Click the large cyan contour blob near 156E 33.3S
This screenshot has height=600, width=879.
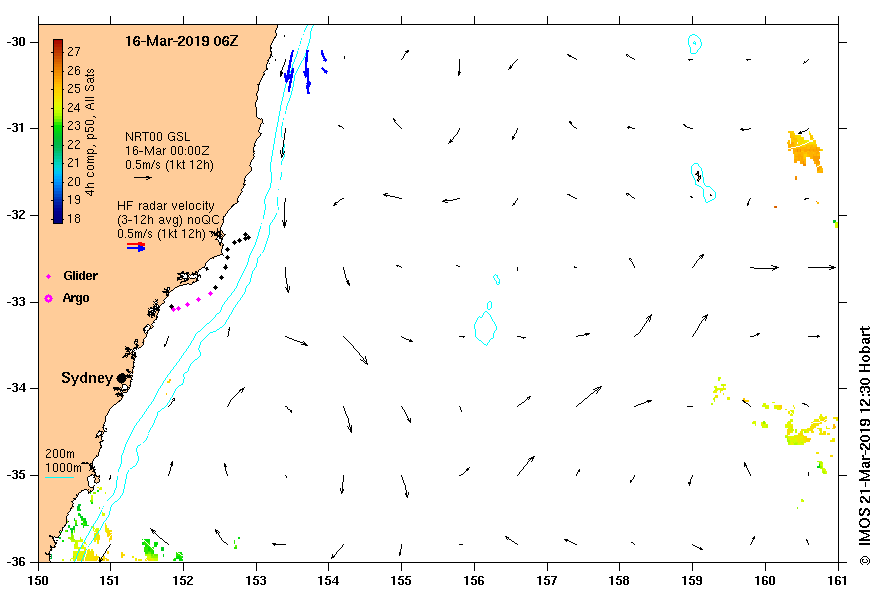coord(485,327)
